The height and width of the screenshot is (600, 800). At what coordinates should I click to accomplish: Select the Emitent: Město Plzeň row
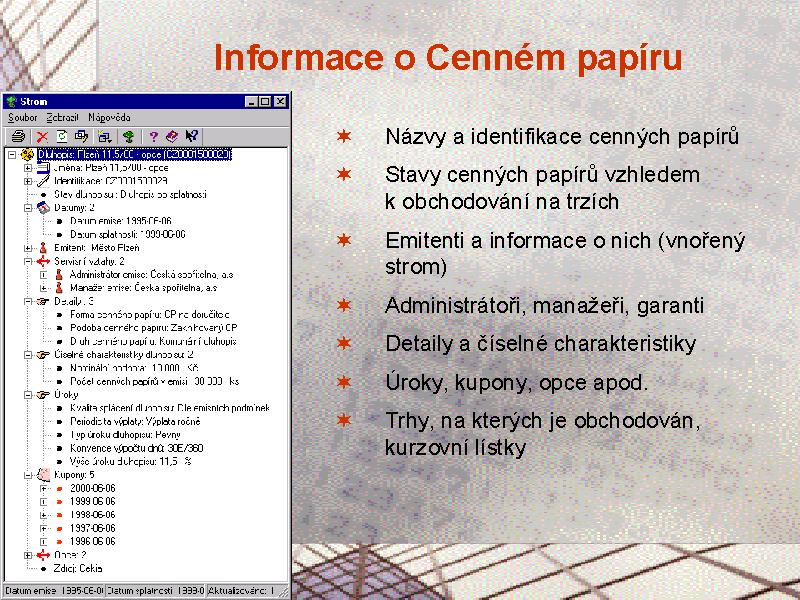pyautogui.click(x=96, y=248)
